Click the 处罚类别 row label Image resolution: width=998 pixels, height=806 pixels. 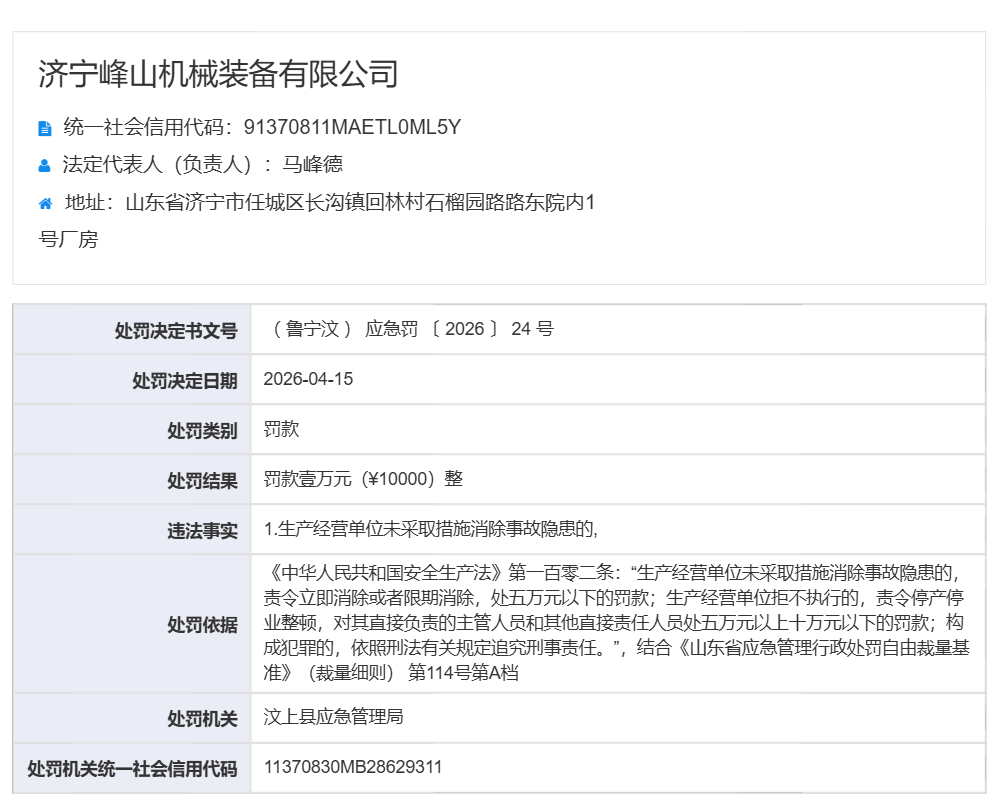click(202, 431)
